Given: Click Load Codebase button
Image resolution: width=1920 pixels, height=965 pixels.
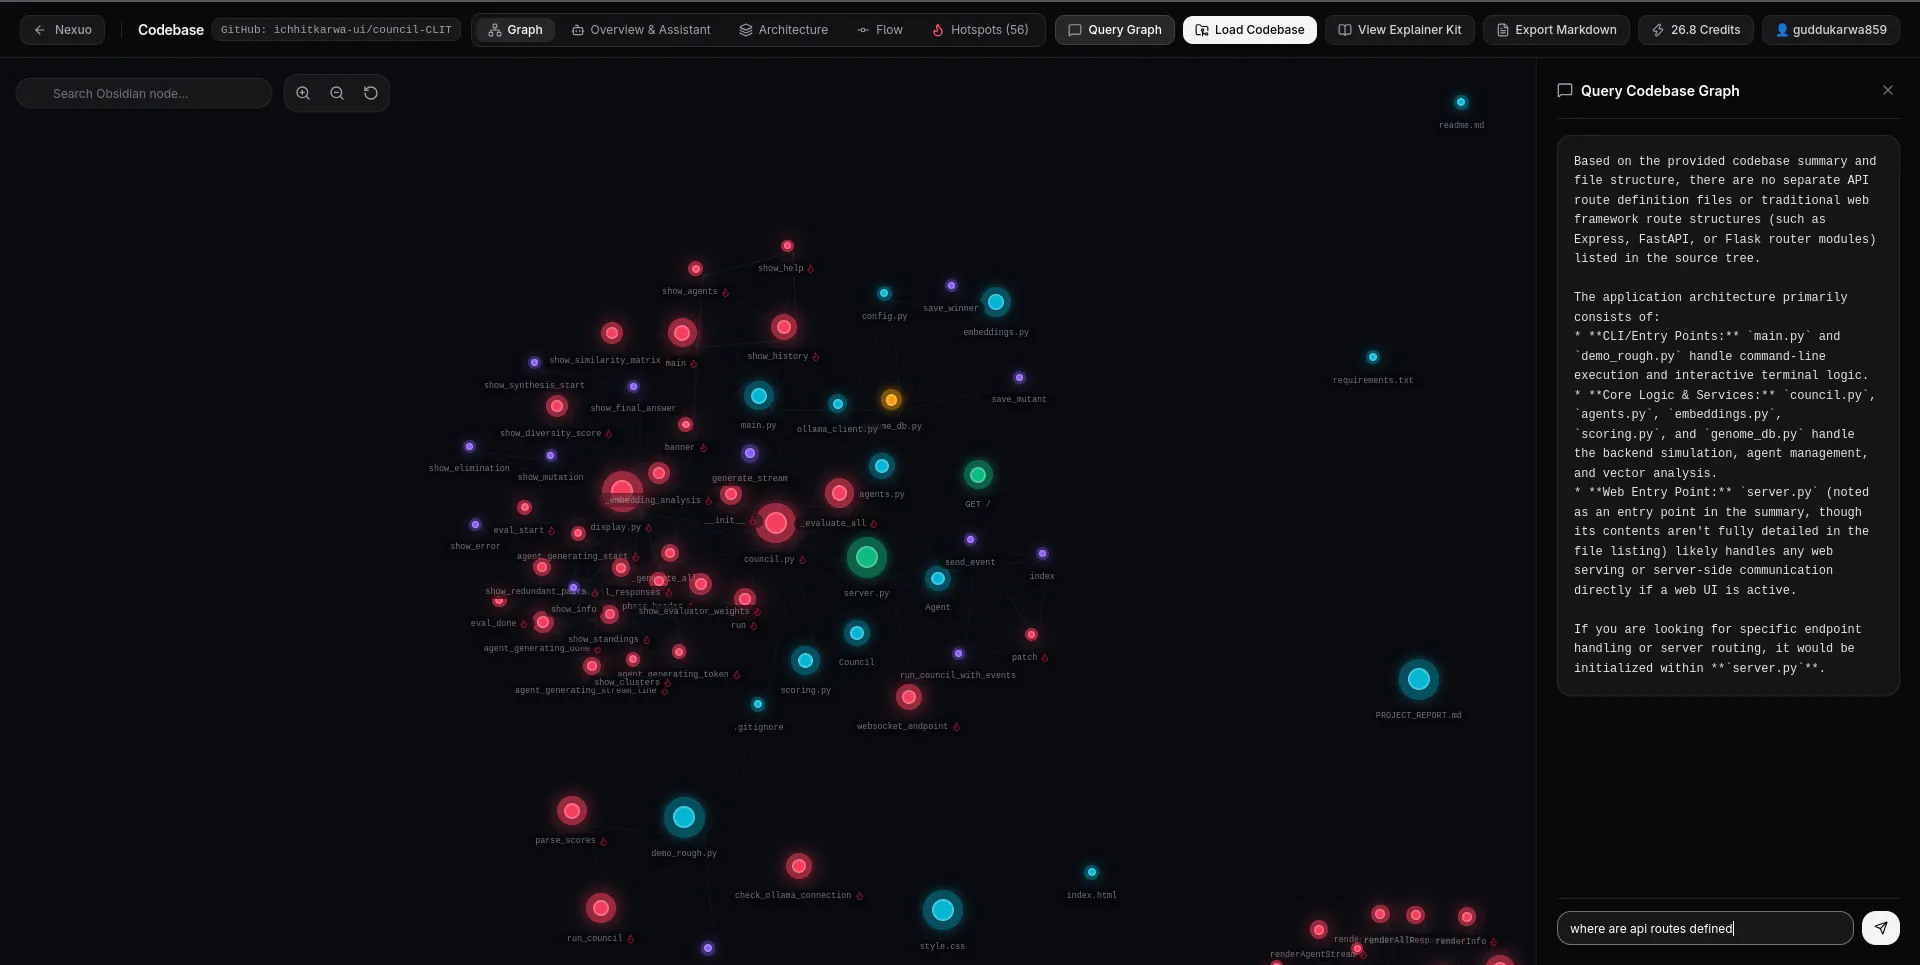Looking at the screenshot, I should (1250, 30).
